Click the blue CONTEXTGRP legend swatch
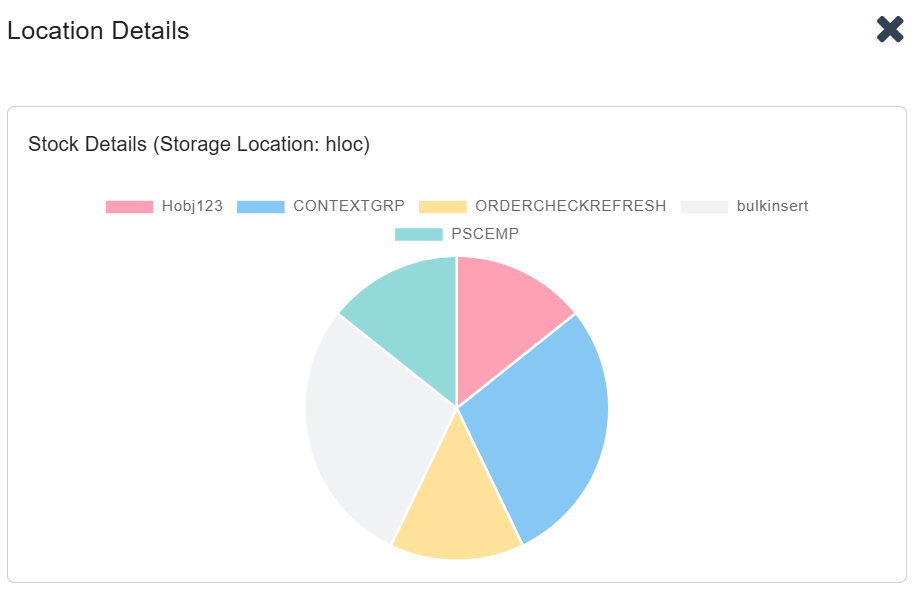918x594 pixels. tap(261, 207)
